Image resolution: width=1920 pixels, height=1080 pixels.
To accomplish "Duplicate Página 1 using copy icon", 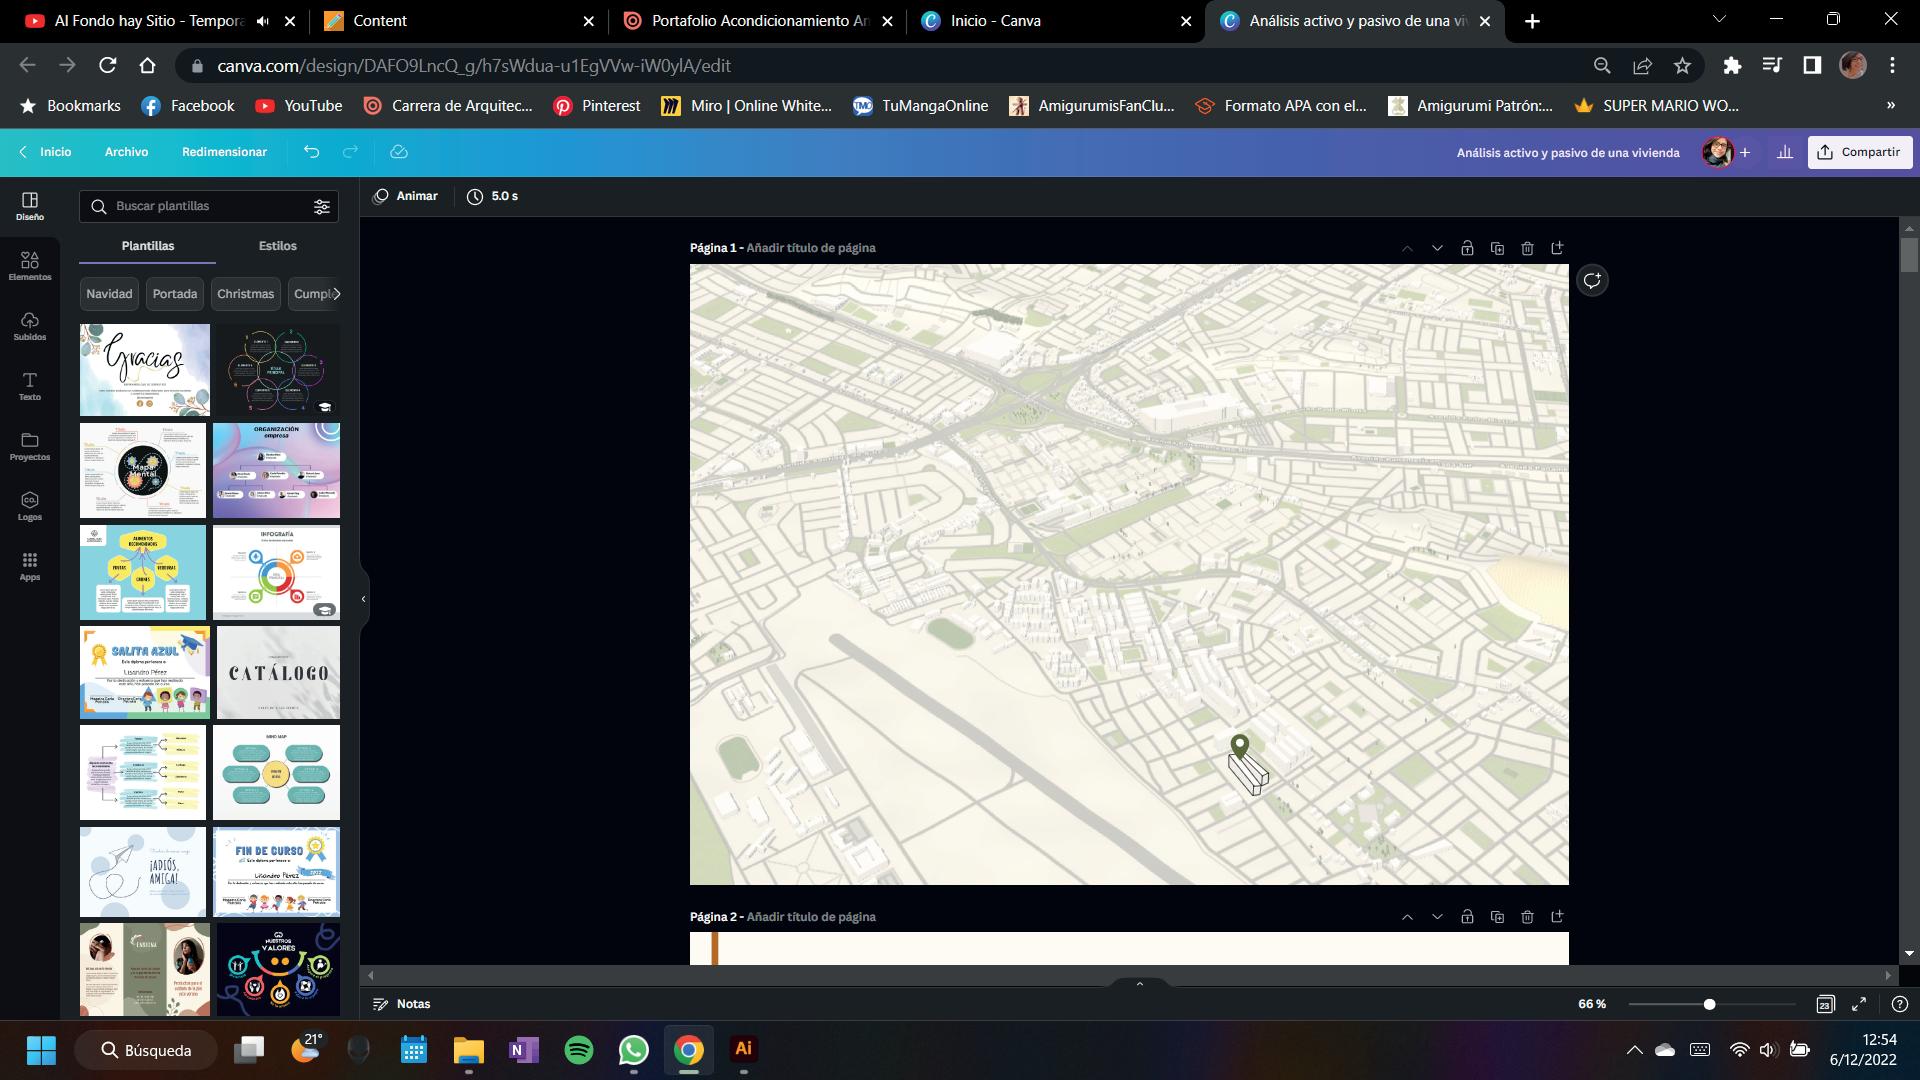I will 1497,248.
